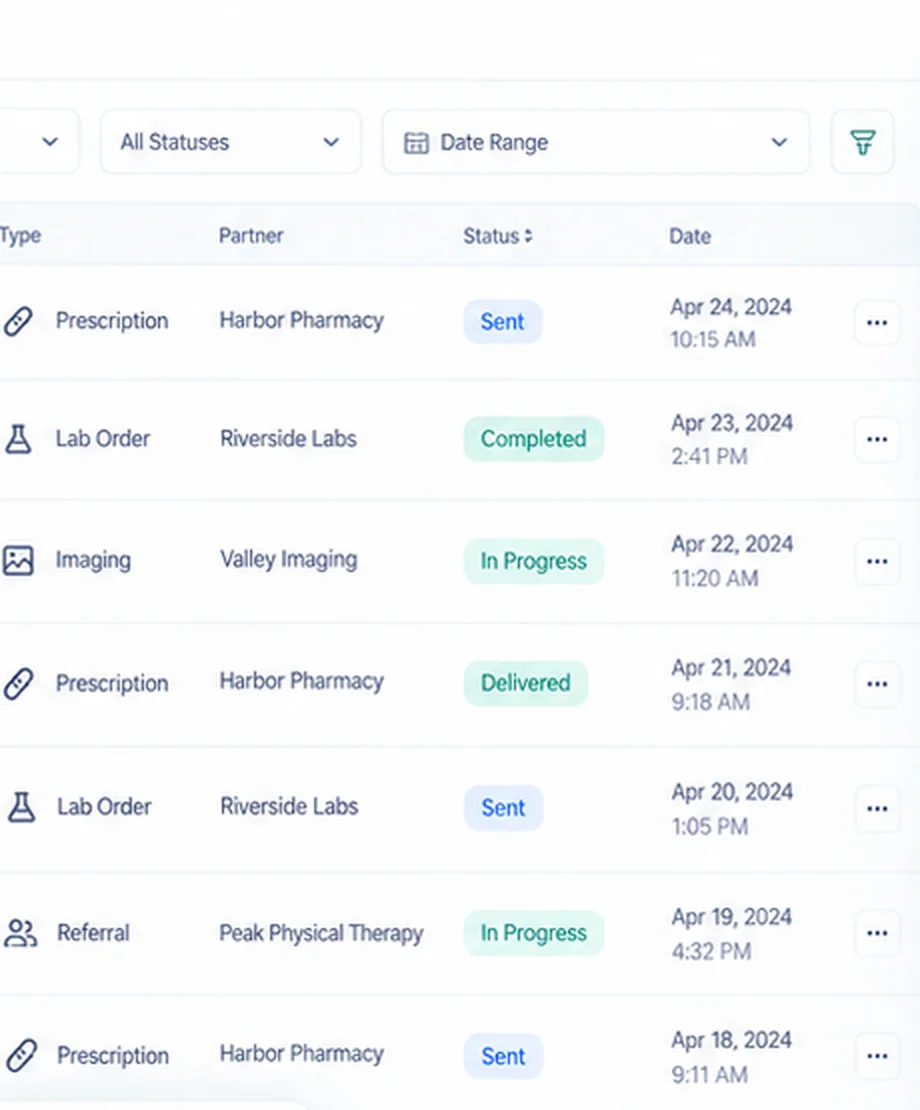Open more options for Apr 21 prescription

click(877, 684)
